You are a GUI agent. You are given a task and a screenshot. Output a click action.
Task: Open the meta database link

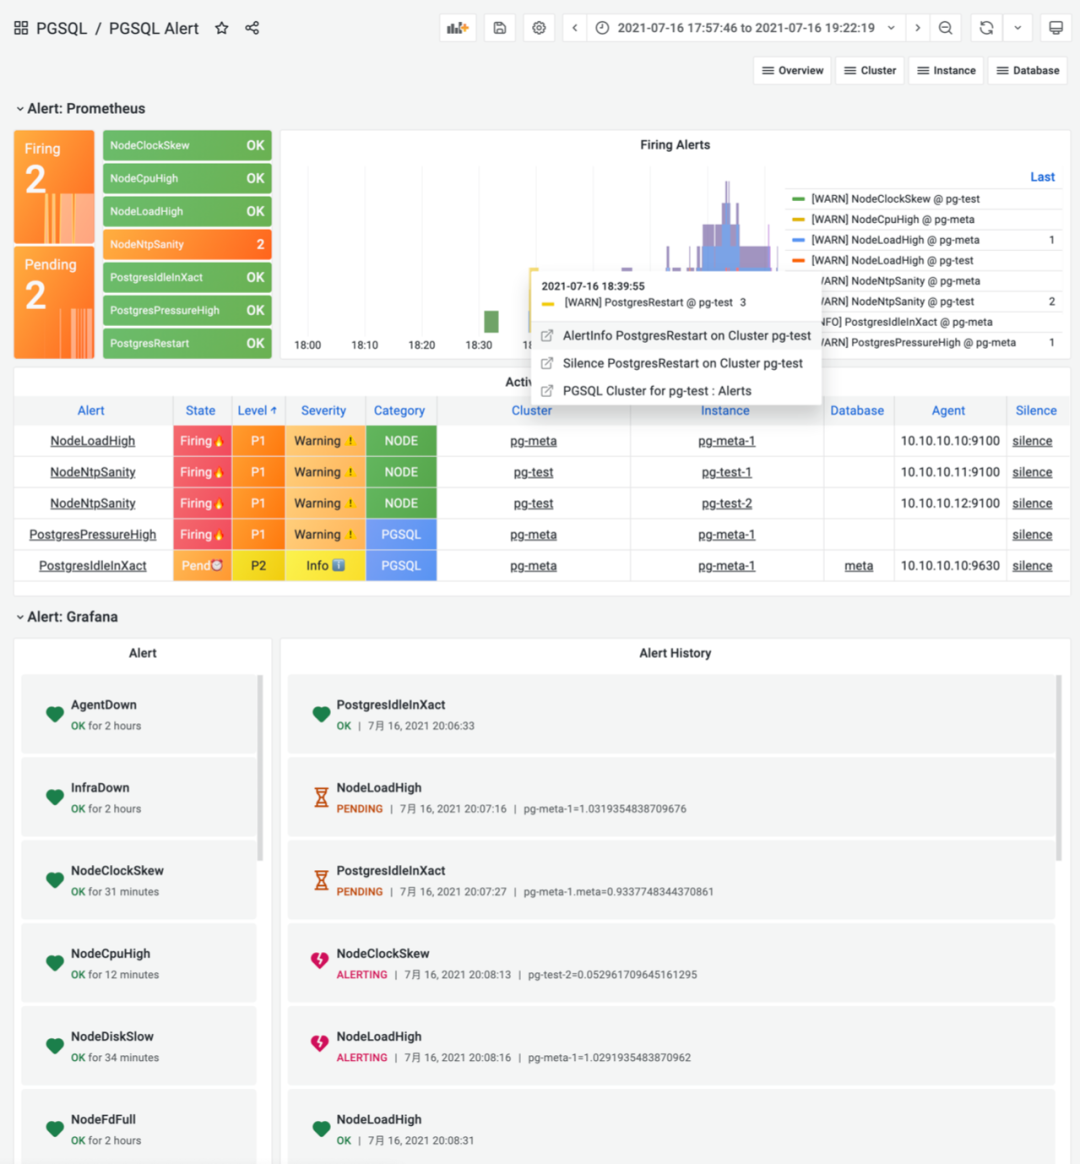point(859,566)
